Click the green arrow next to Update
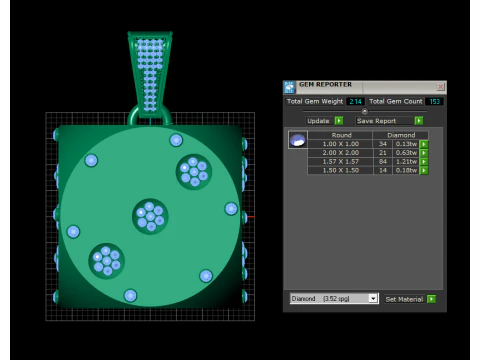 pyautogui.click(x=339, y=121)
